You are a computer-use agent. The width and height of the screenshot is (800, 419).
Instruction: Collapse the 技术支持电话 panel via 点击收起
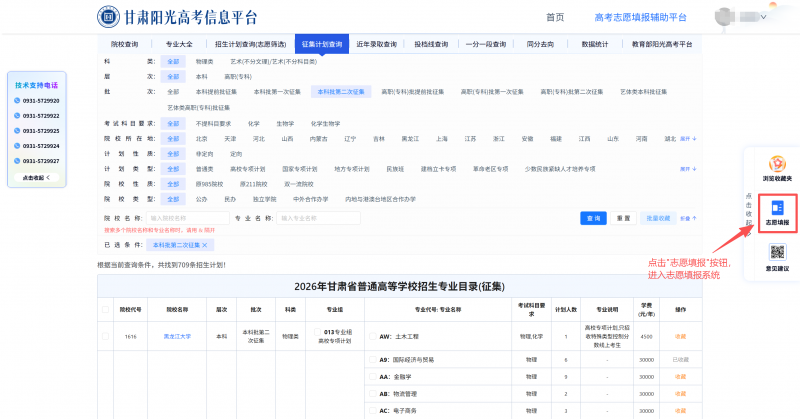pyautogui.click(x=36, y=178)
